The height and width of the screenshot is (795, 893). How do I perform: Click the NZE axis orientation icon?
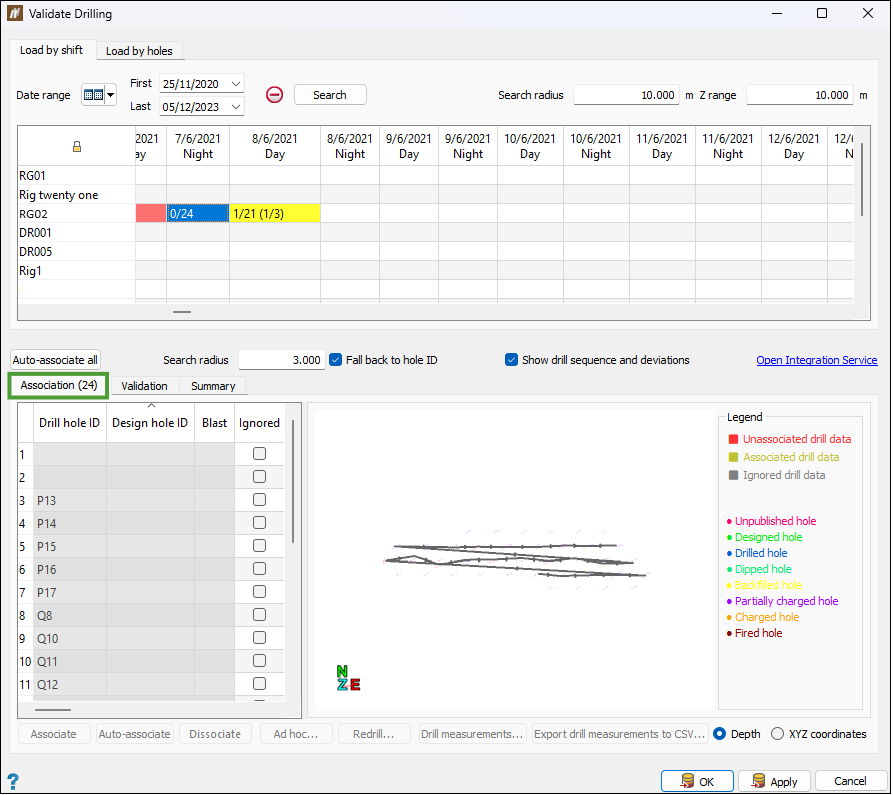(348, 678)
